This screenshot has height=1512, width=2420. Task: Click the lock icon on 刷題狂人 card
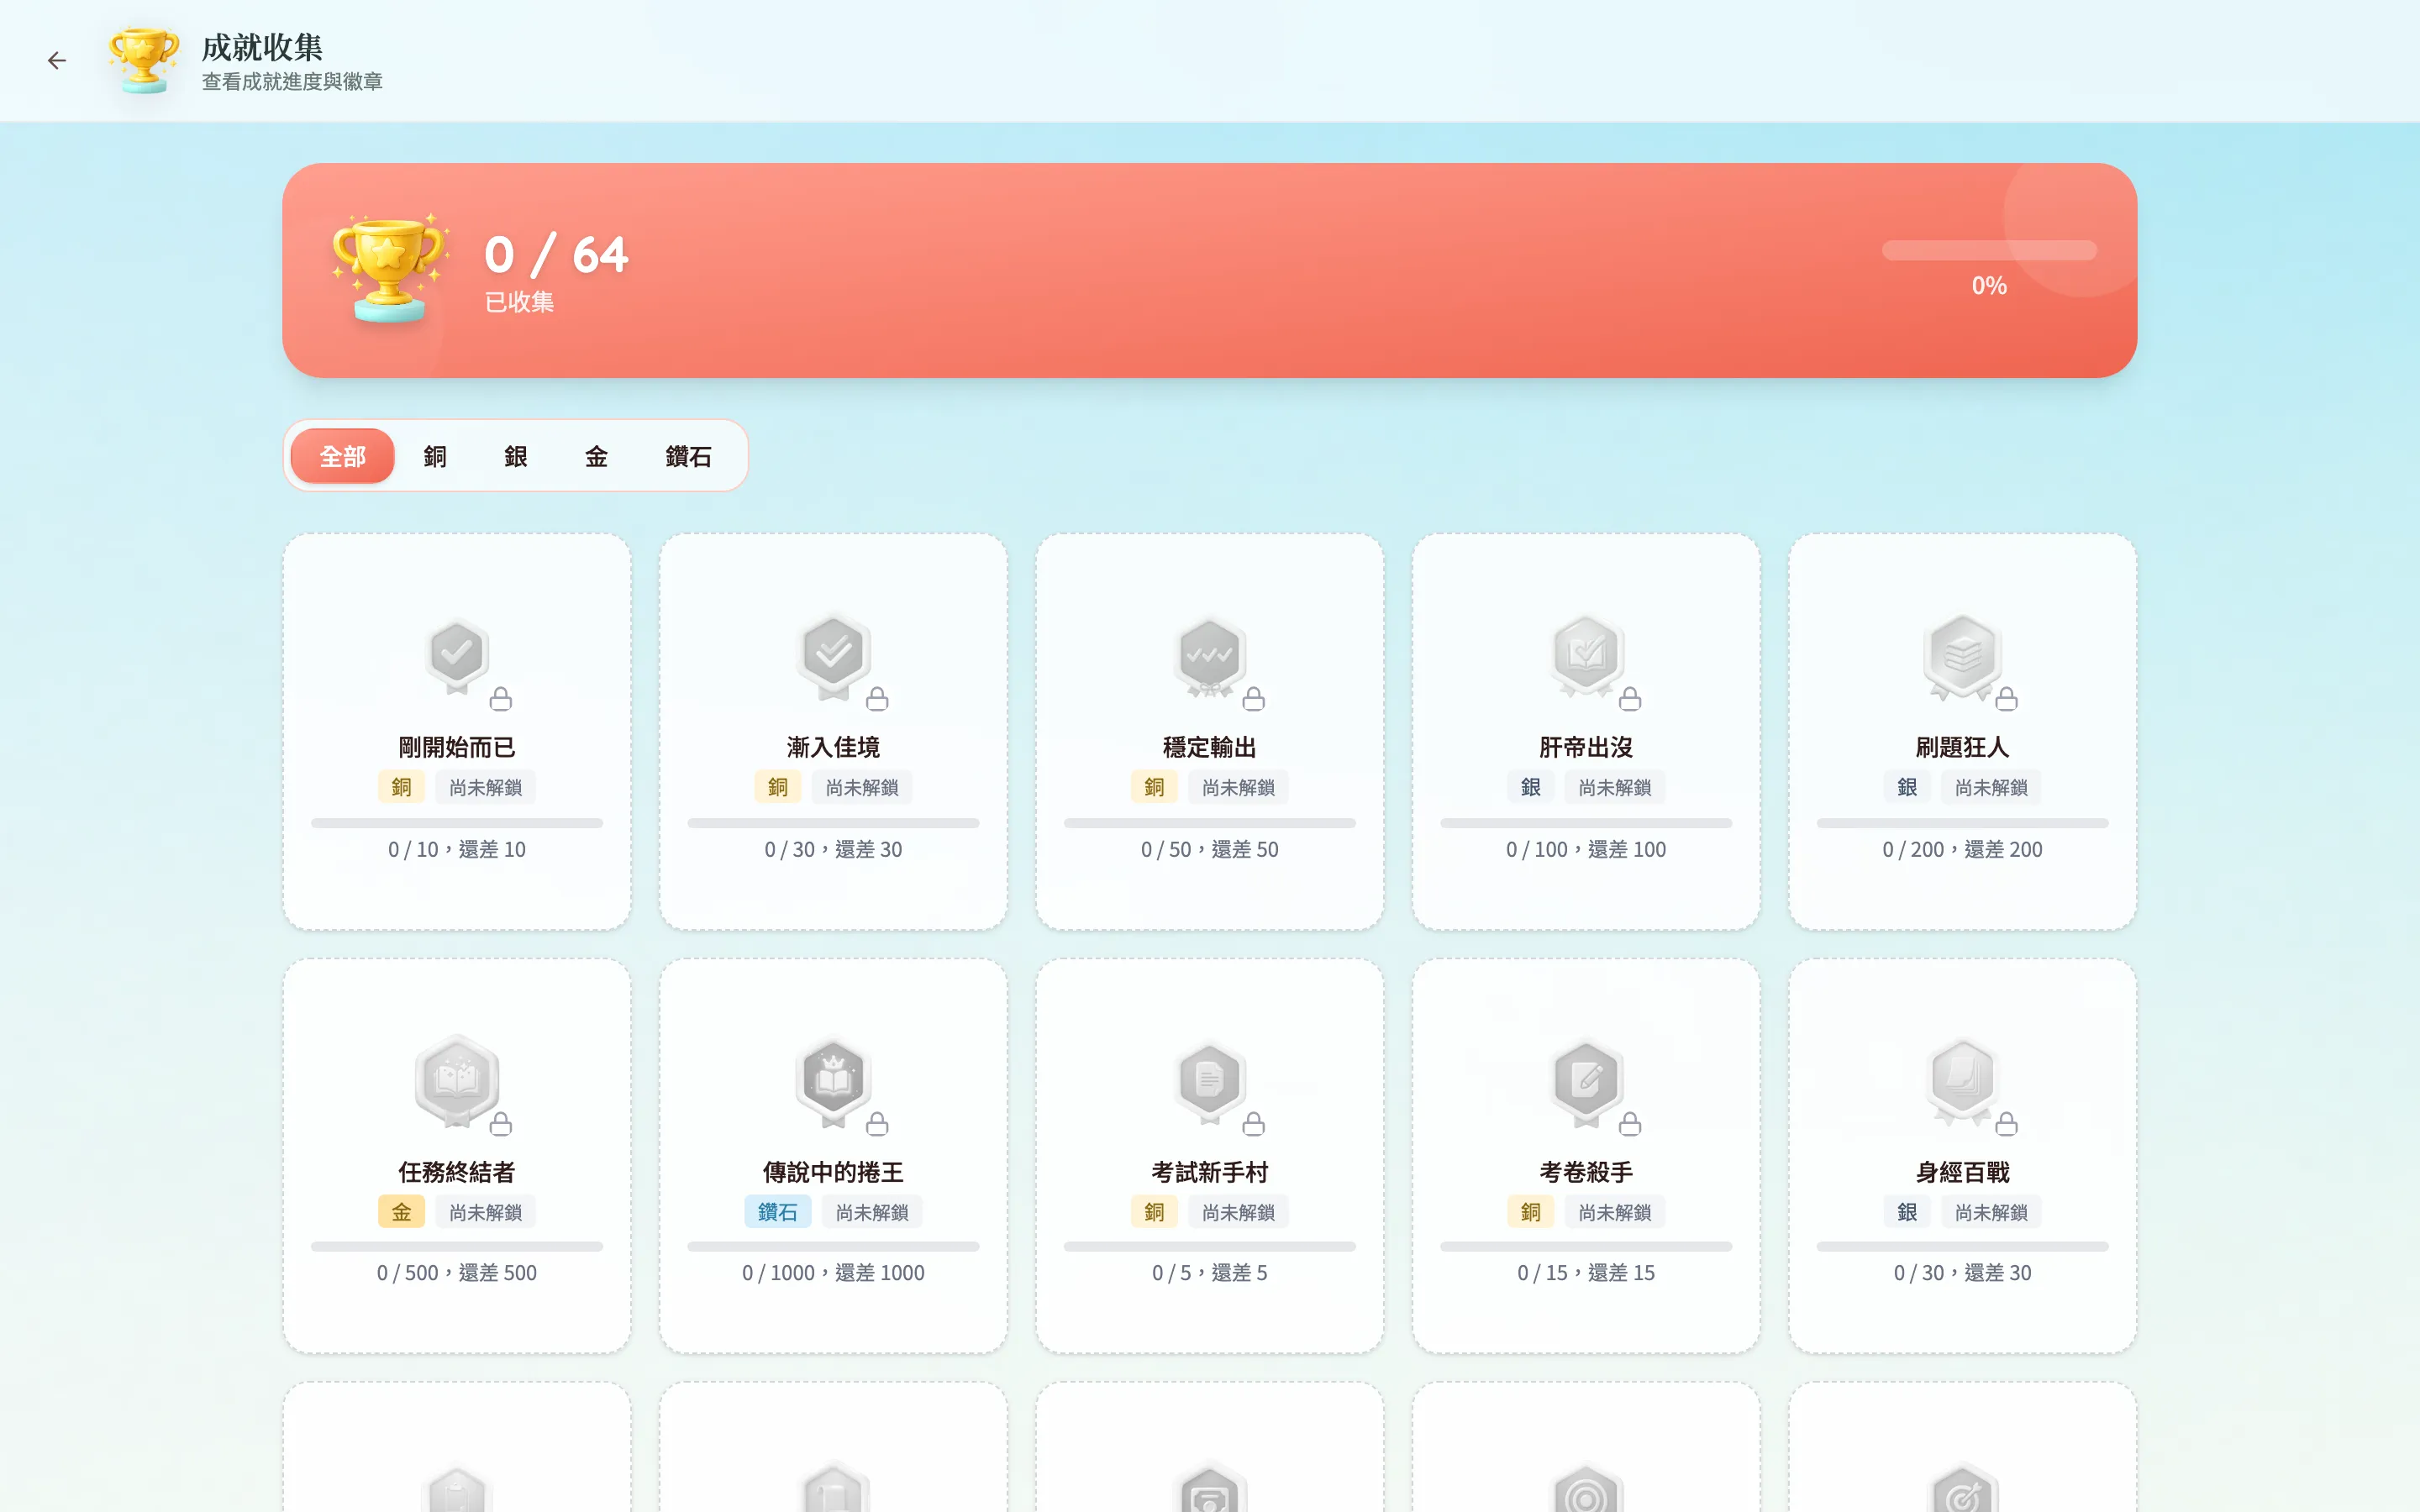click(x=2006, y=699)
